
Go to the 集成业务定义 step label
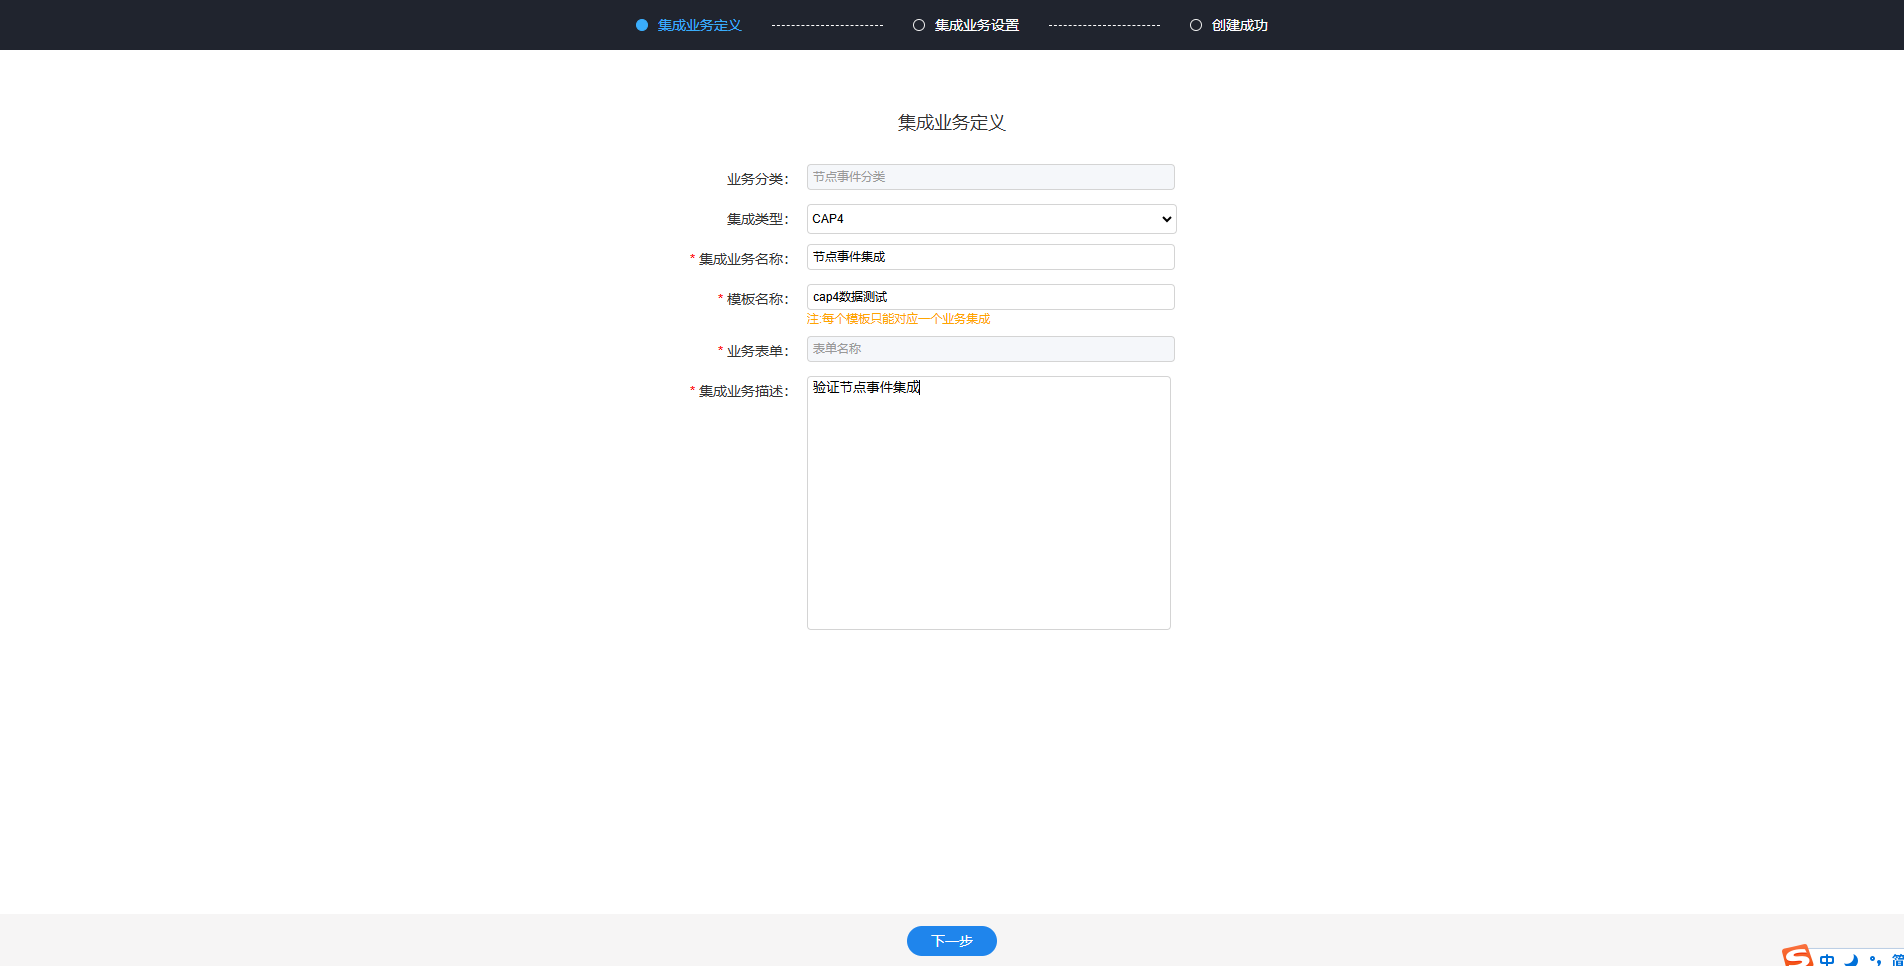coord(699,25)
